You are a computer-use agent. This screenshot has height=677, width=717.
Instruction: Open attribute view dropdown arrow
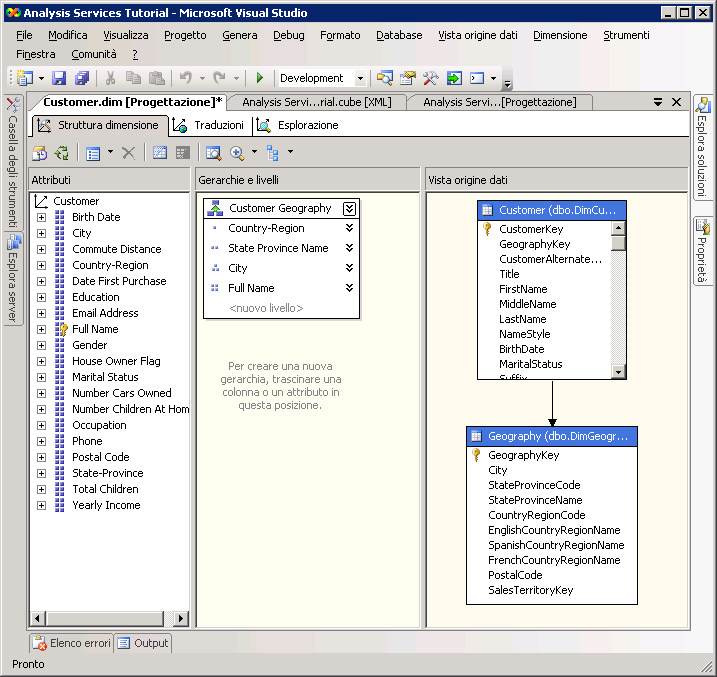(110, 152)
